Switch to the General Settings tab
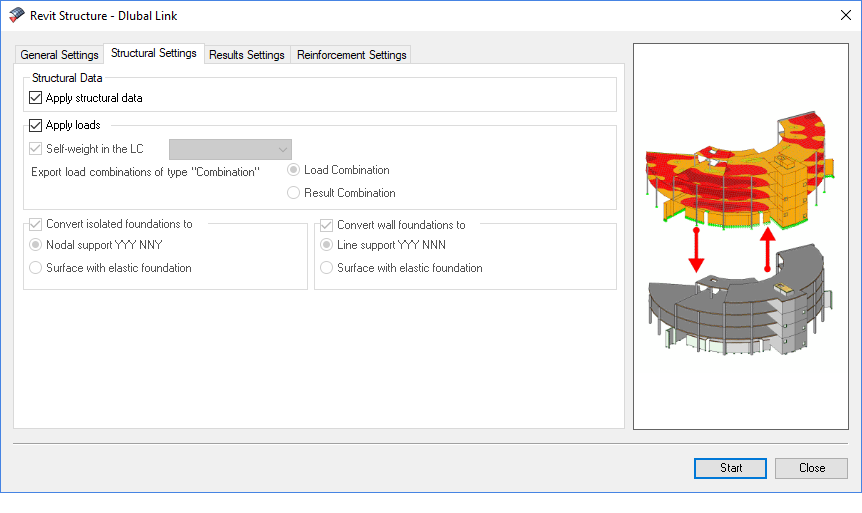862x513 pixels. pyautogui.click(x=60, y=55)
